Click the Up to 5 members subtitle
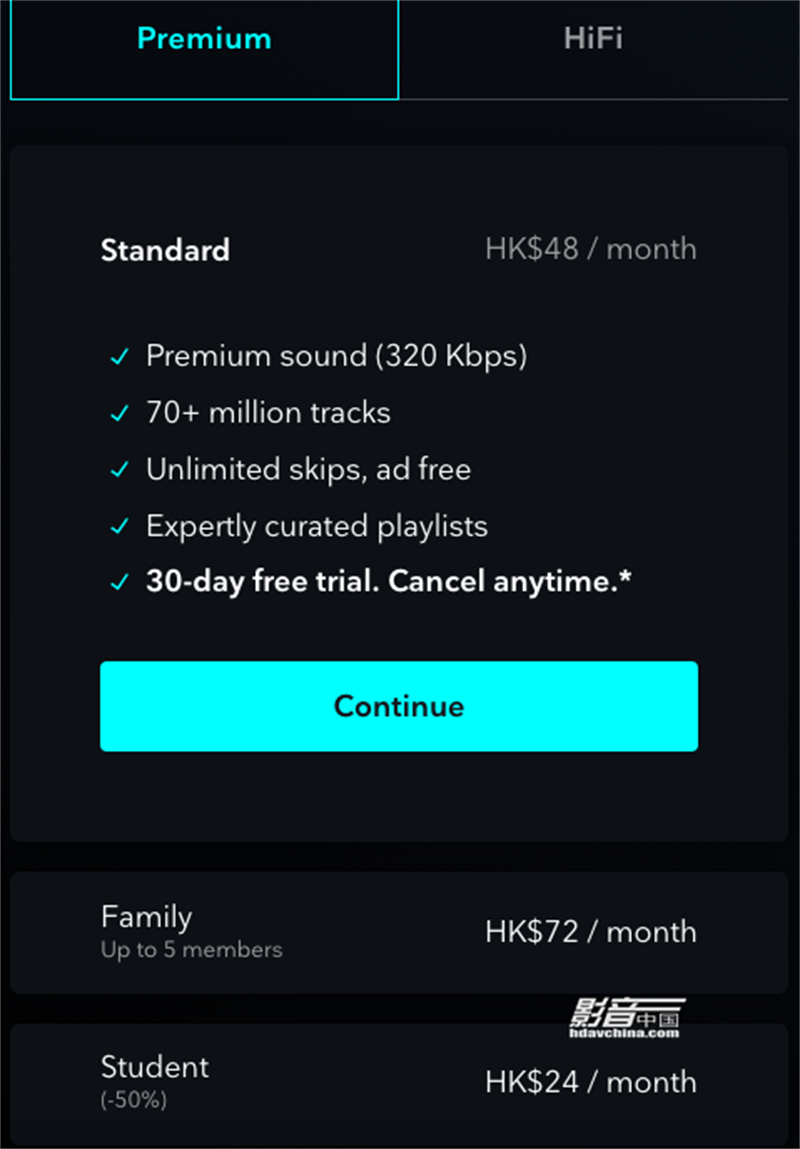This screenshot has width=800, height=1149. point(191,950)
